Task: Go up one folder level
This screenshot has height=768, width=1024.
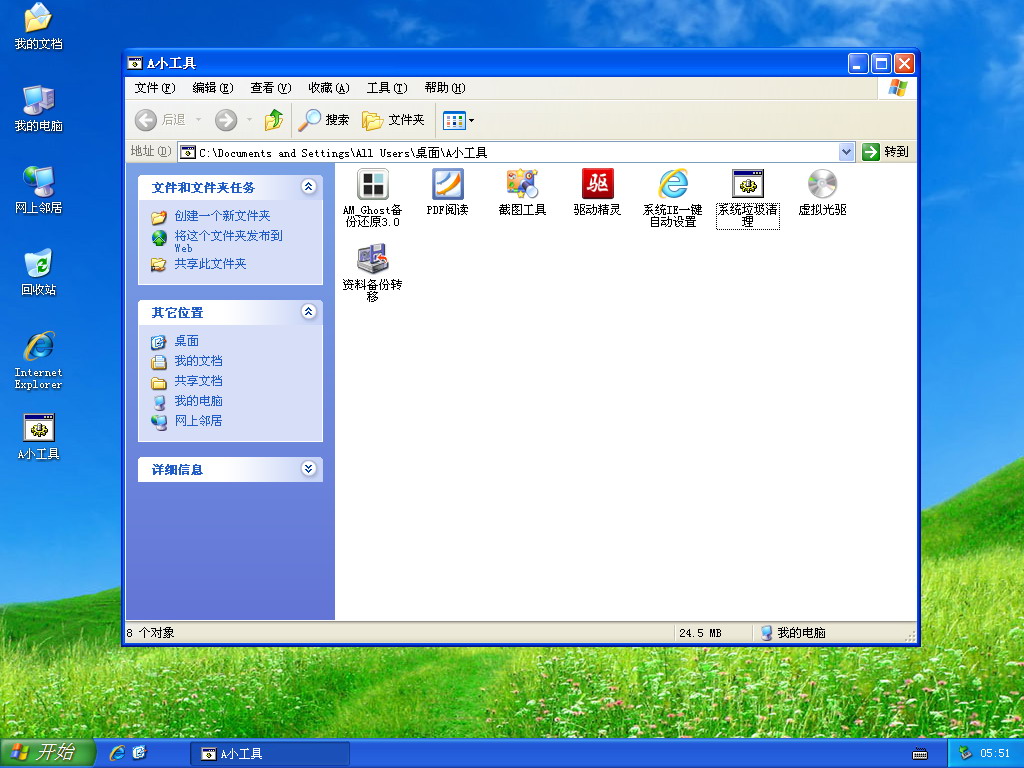Action: point(274,120)
